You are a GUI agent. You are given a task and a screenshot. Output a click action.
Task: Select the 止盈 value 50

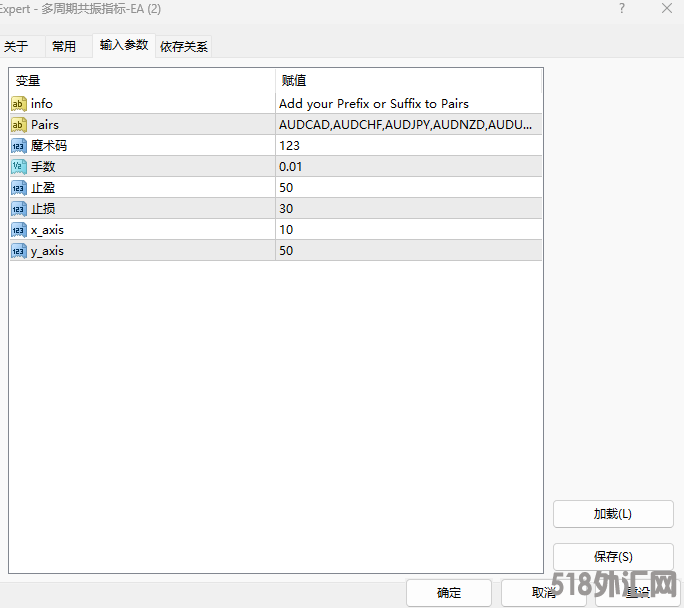(408, 188)
